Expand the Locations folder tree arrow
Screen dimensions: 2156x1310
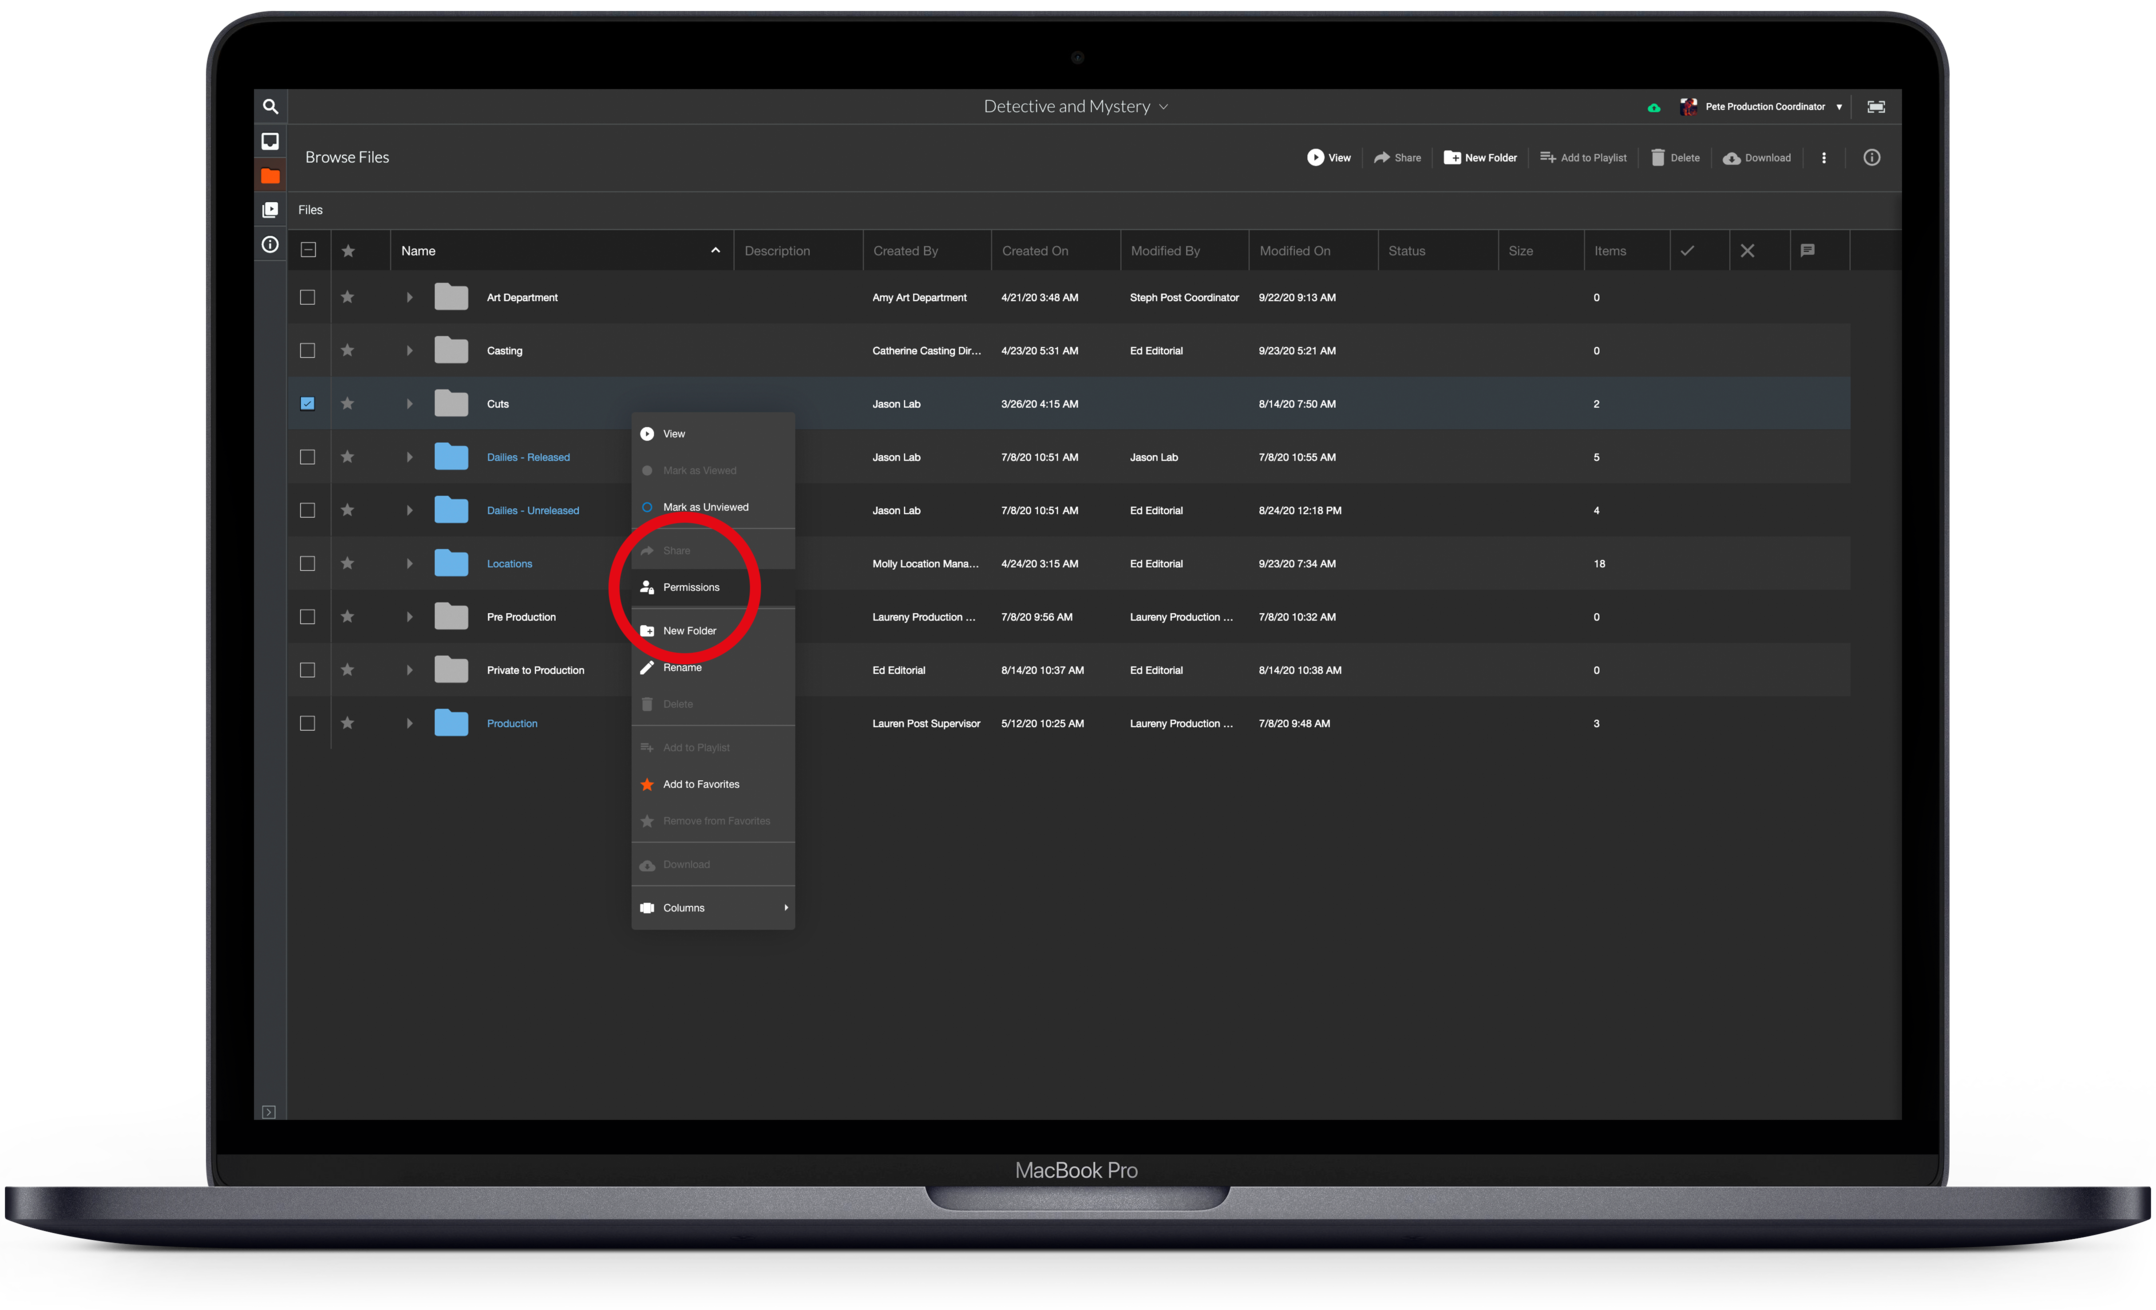pos(409,564)
